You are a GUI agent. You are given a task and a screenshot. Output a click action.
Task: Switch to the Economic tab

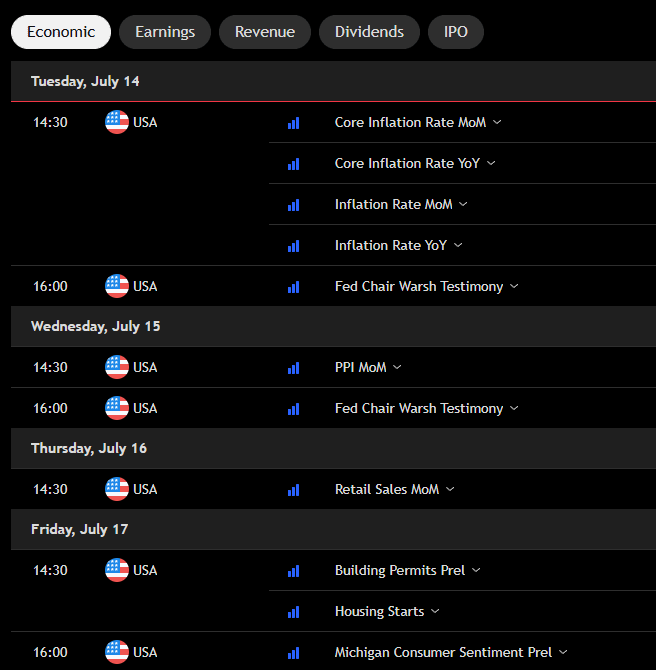tap(61, 32)
